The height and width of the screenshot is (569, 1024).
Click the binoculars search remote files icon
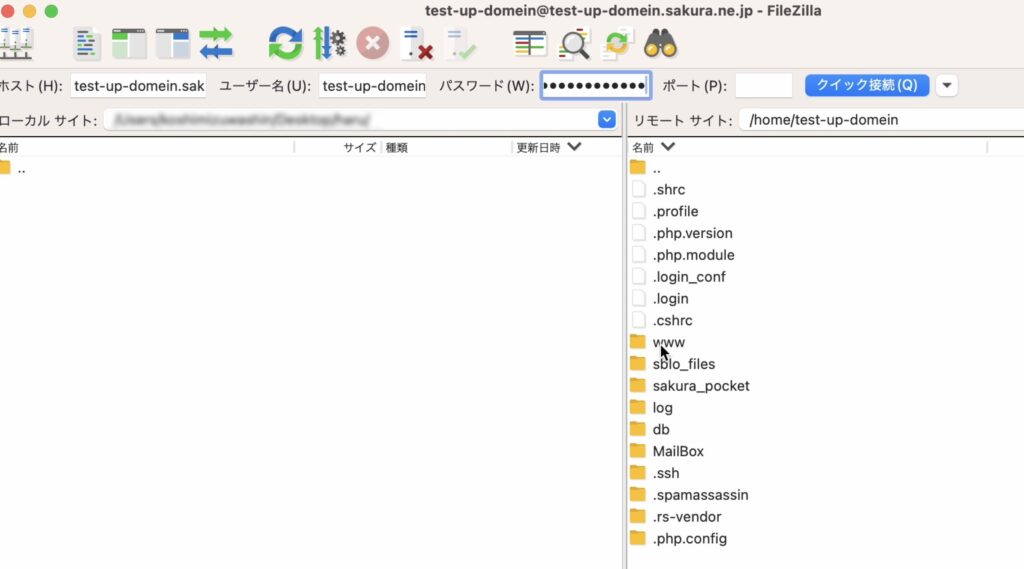660,43
